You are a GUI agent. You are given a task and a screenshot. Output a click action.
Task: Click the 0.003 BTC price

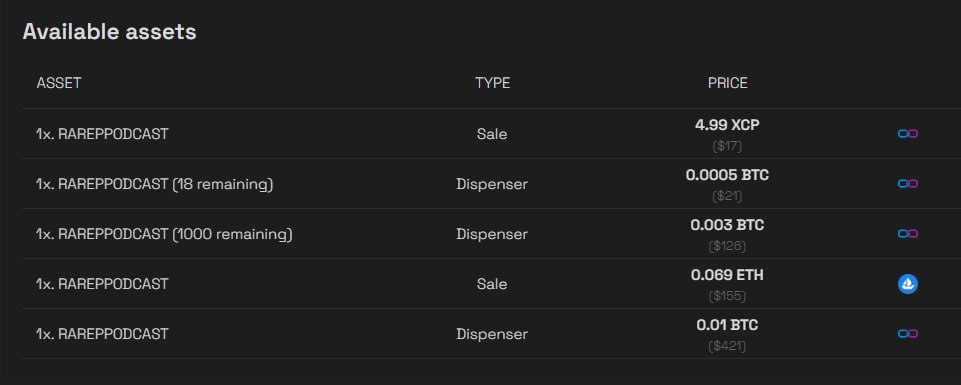point(727,225)
